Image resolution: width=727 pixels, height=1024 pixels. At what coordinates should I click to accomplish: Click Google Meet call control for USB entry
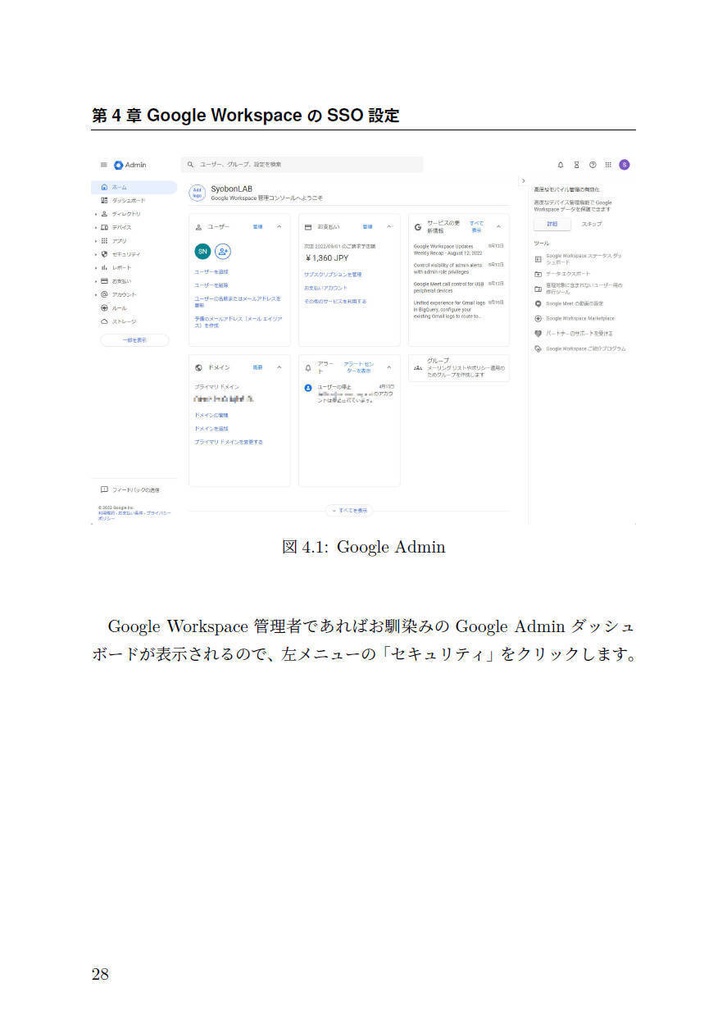pyautogui.click(x=459, y=287)
